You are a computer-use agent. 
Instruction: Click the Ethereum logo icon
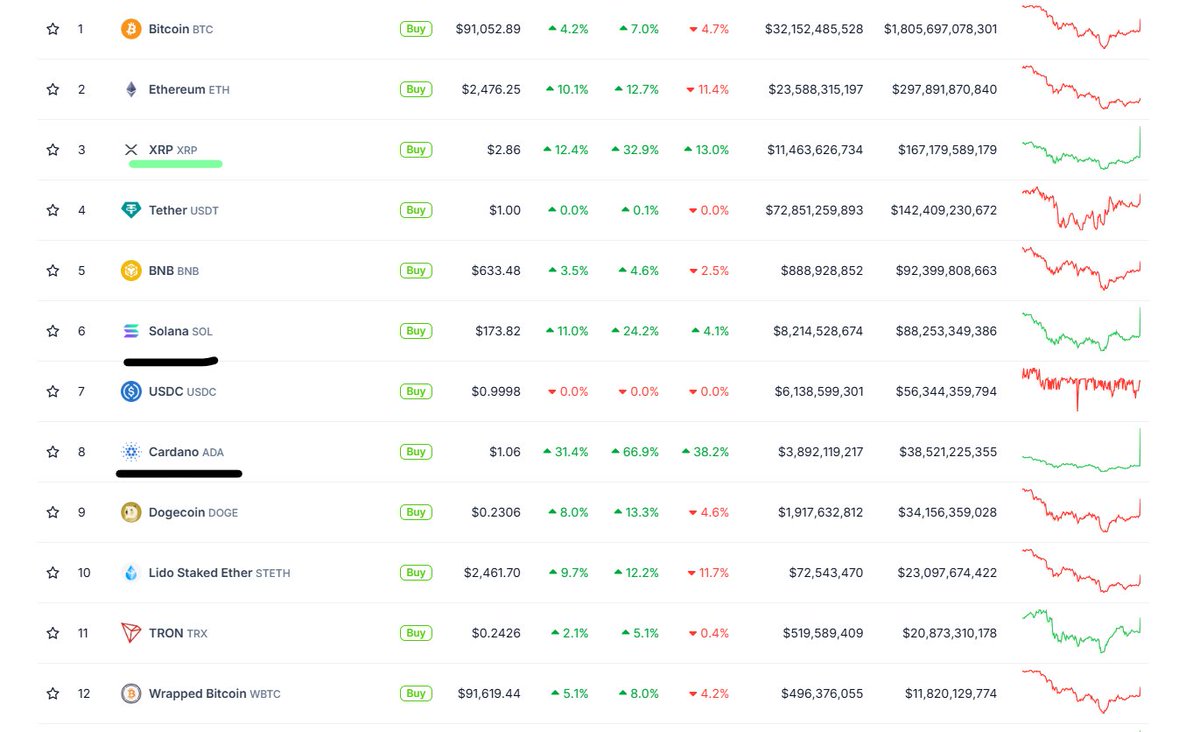pyautogui.click(x=131, y=89)
